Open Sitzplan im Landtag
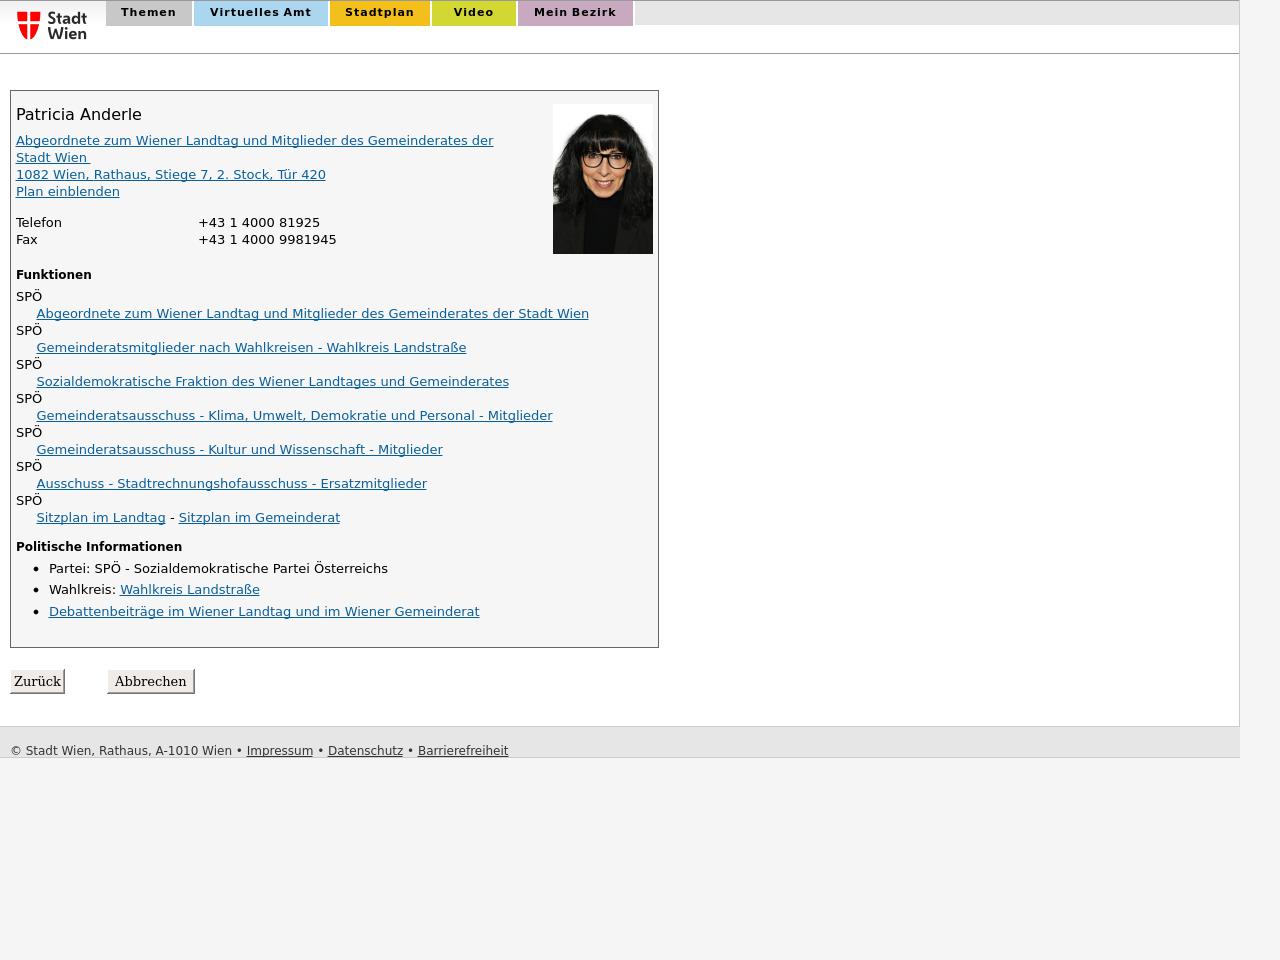The height and width of the screenshot is (960, 1280). [x=101, y=517]
